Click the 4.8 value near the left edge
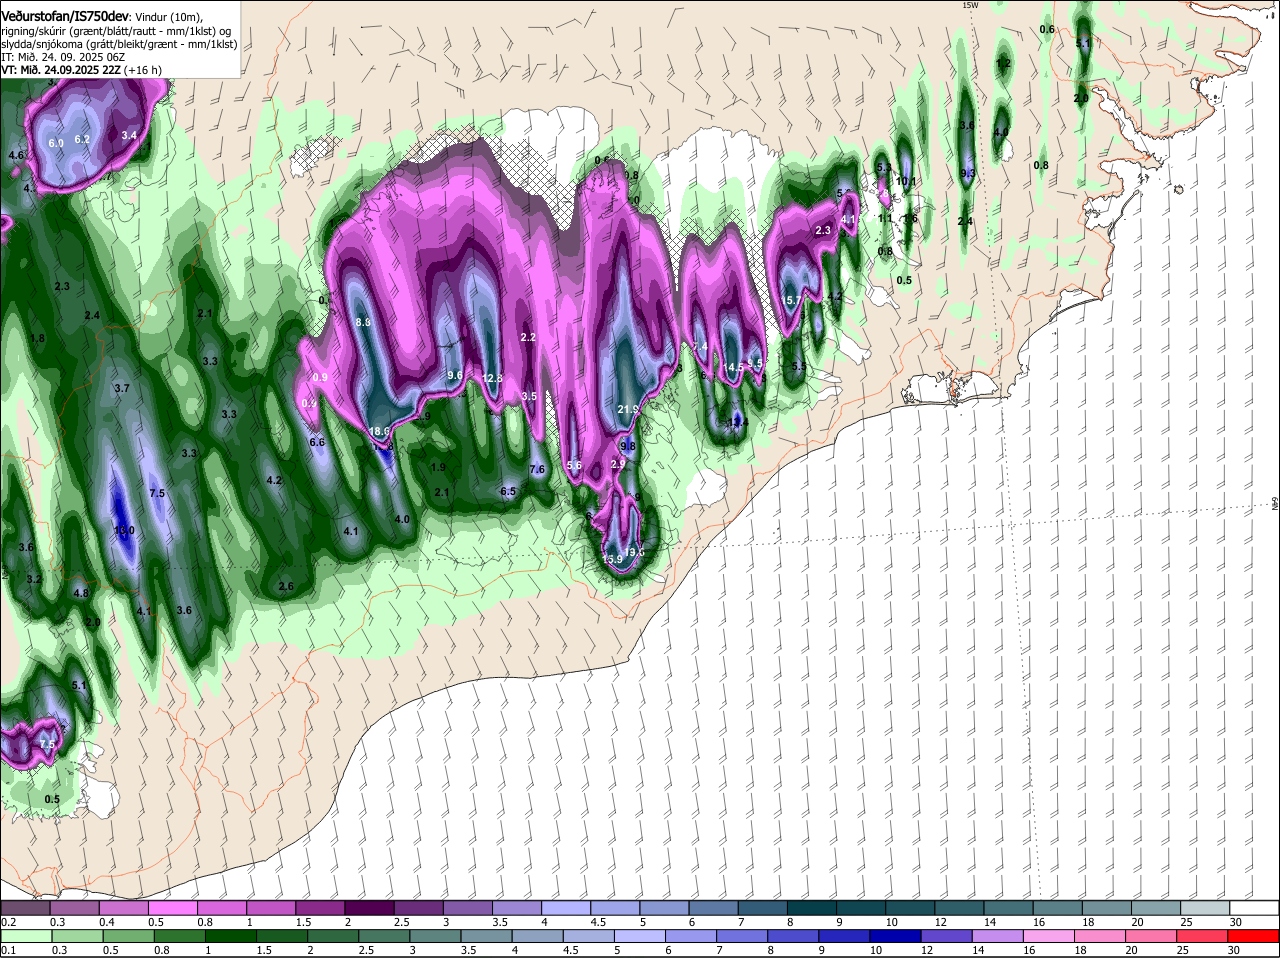1280x958 pixels. pyautogui.click(x=82, y=593)
